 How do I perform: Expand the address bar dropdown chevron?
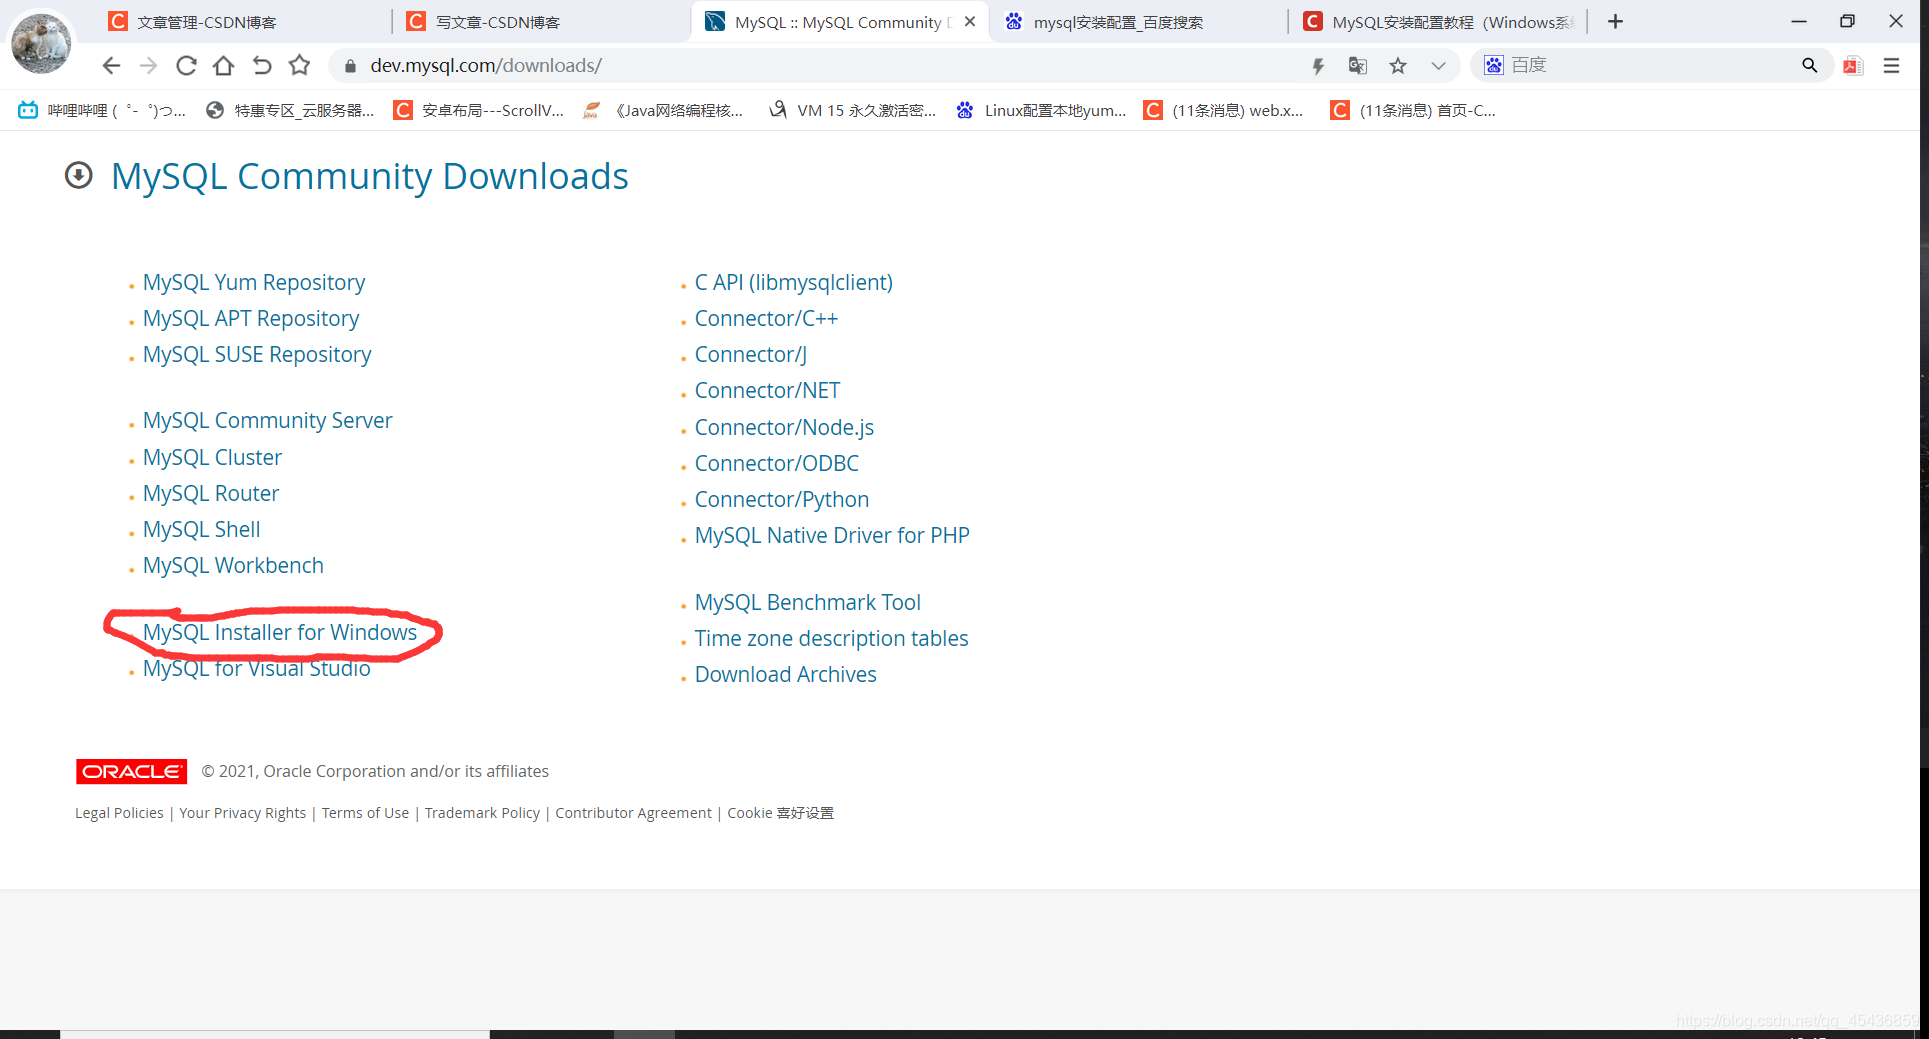pos(1438,66)
